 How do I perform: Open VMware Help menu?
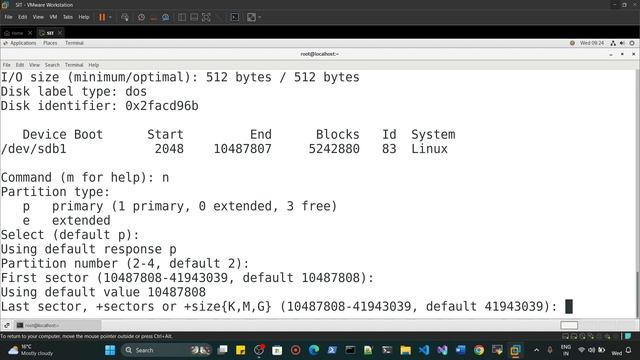pos(84,17)
